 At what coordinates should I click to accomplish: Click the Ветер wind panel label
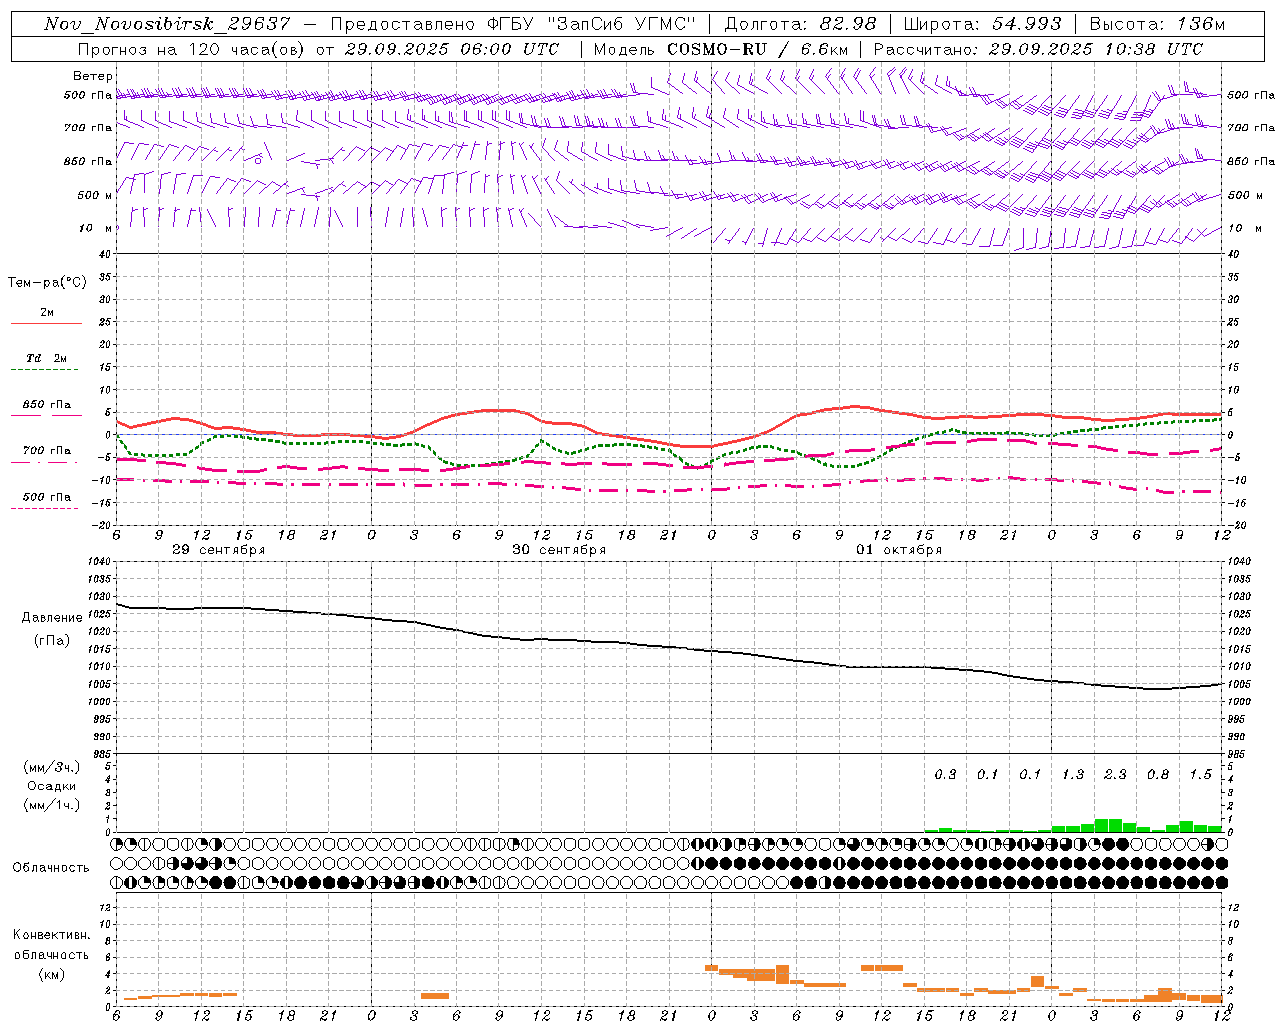(x=93, y=76)
